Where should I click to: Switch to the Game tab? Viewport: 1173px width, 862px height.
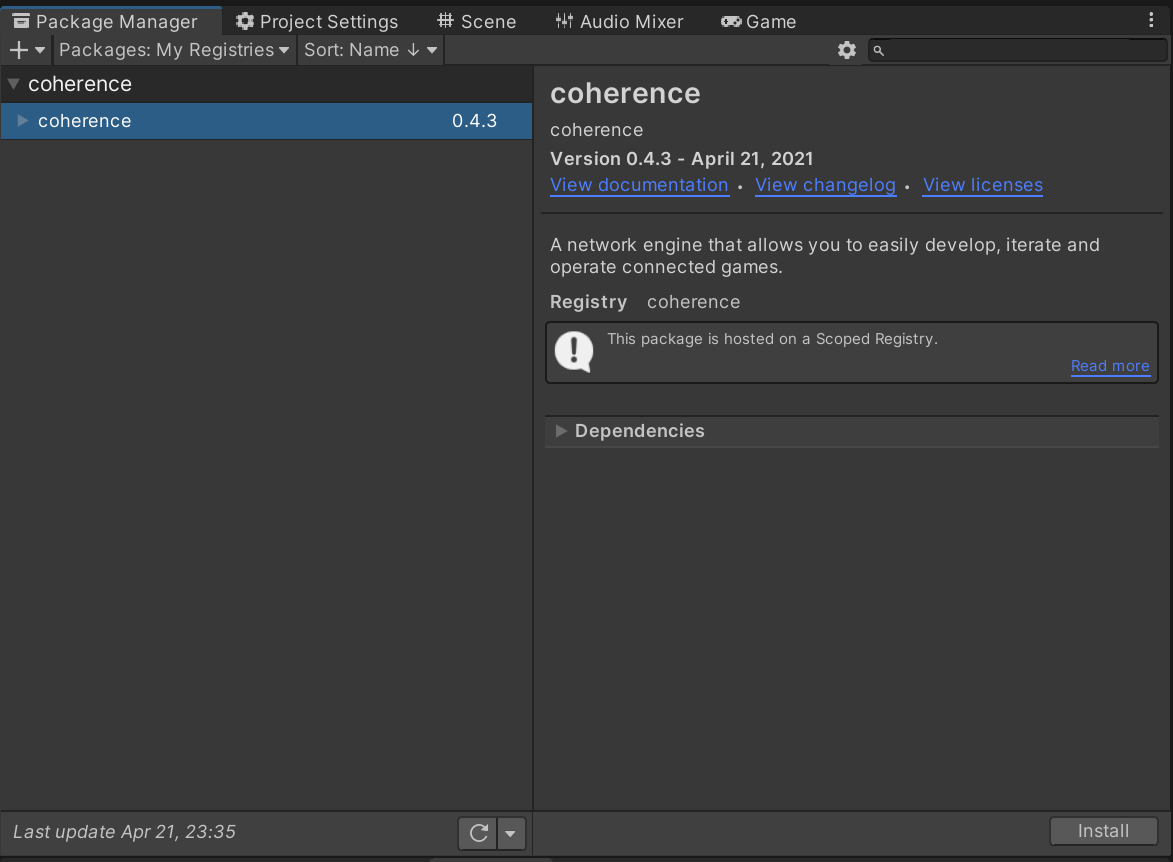(758, 22)
